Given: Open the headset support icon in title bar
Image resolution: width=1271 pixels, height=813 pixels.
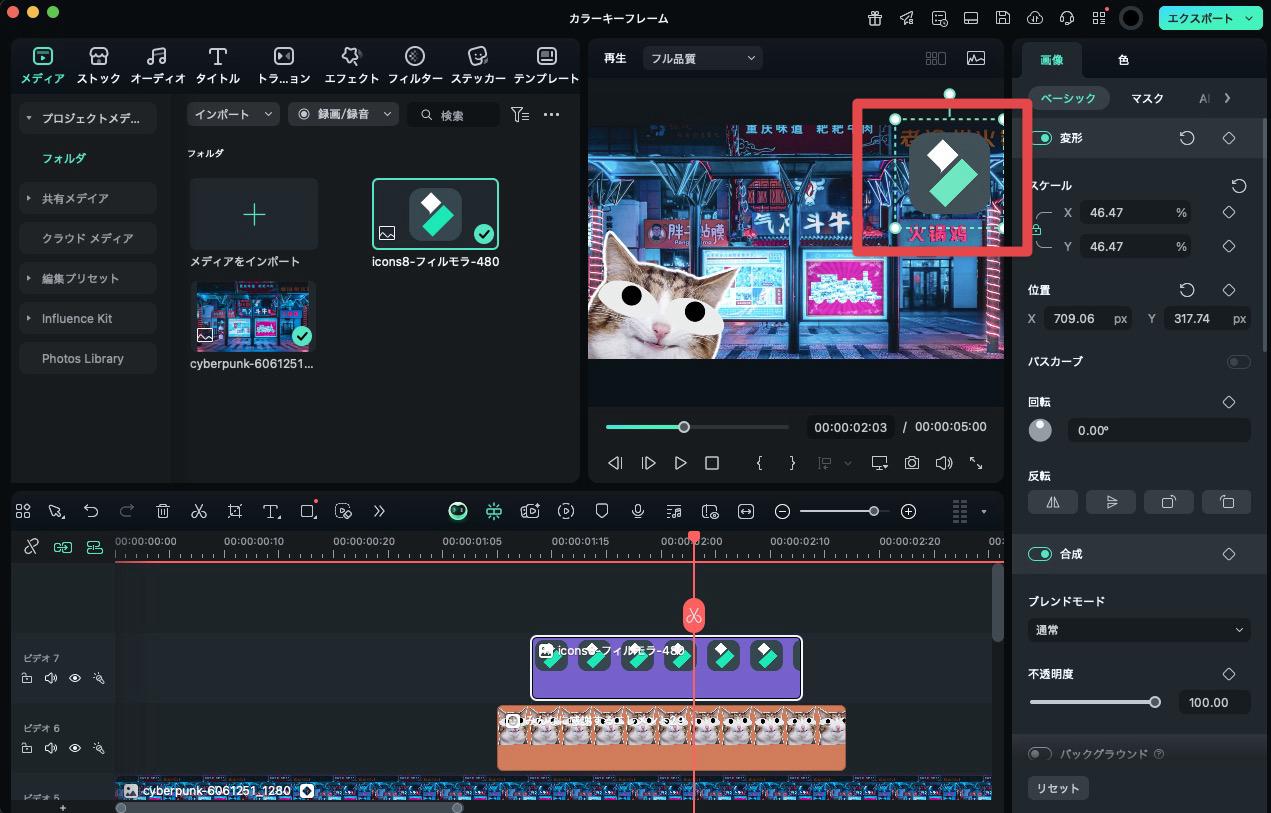Looking at the screenshot, I should [1067, 18].
